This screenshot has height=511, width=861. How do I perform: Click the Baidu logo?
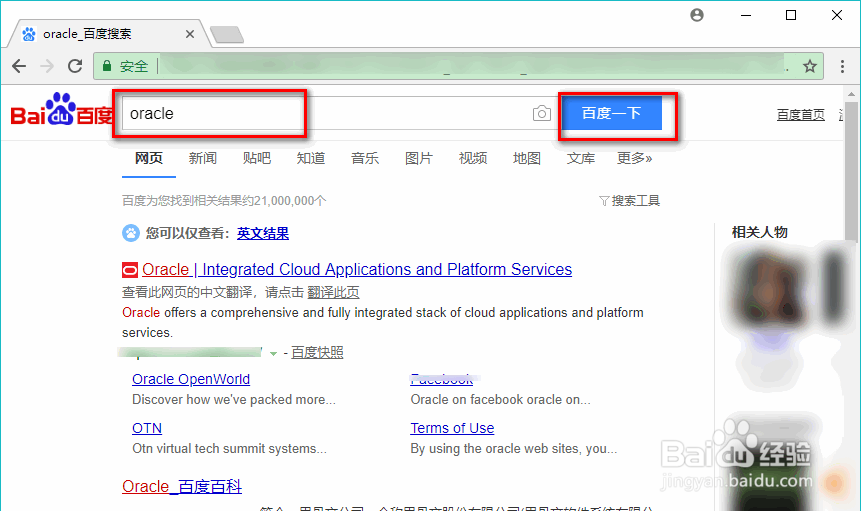click(62, 110)
